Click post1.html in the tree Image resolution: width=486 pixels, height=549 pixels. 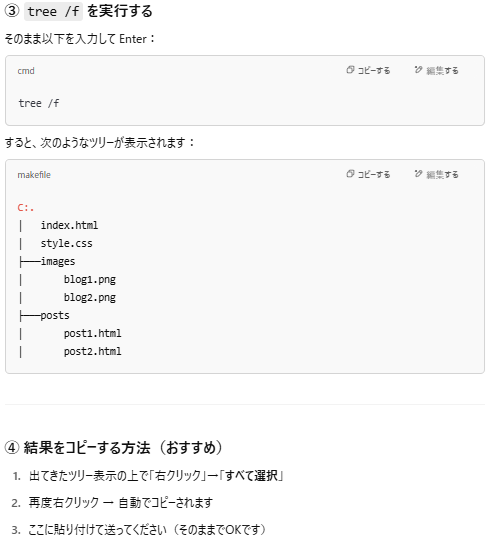92,333
